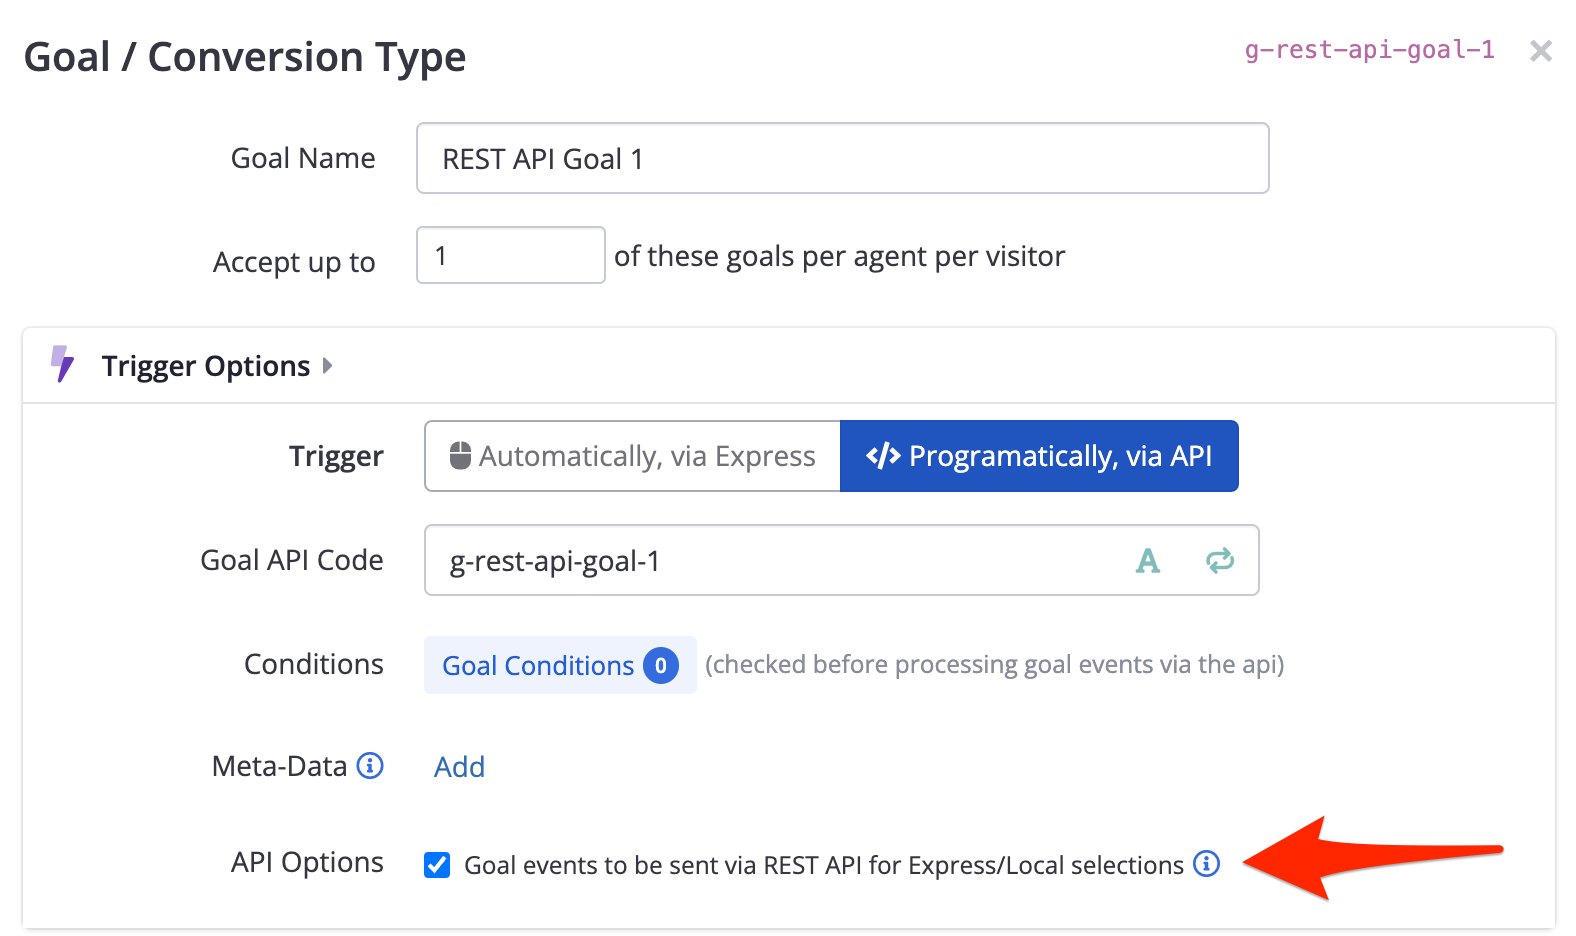Close the Goal / Conversion Type dialog

click(x=1540, y=51)
